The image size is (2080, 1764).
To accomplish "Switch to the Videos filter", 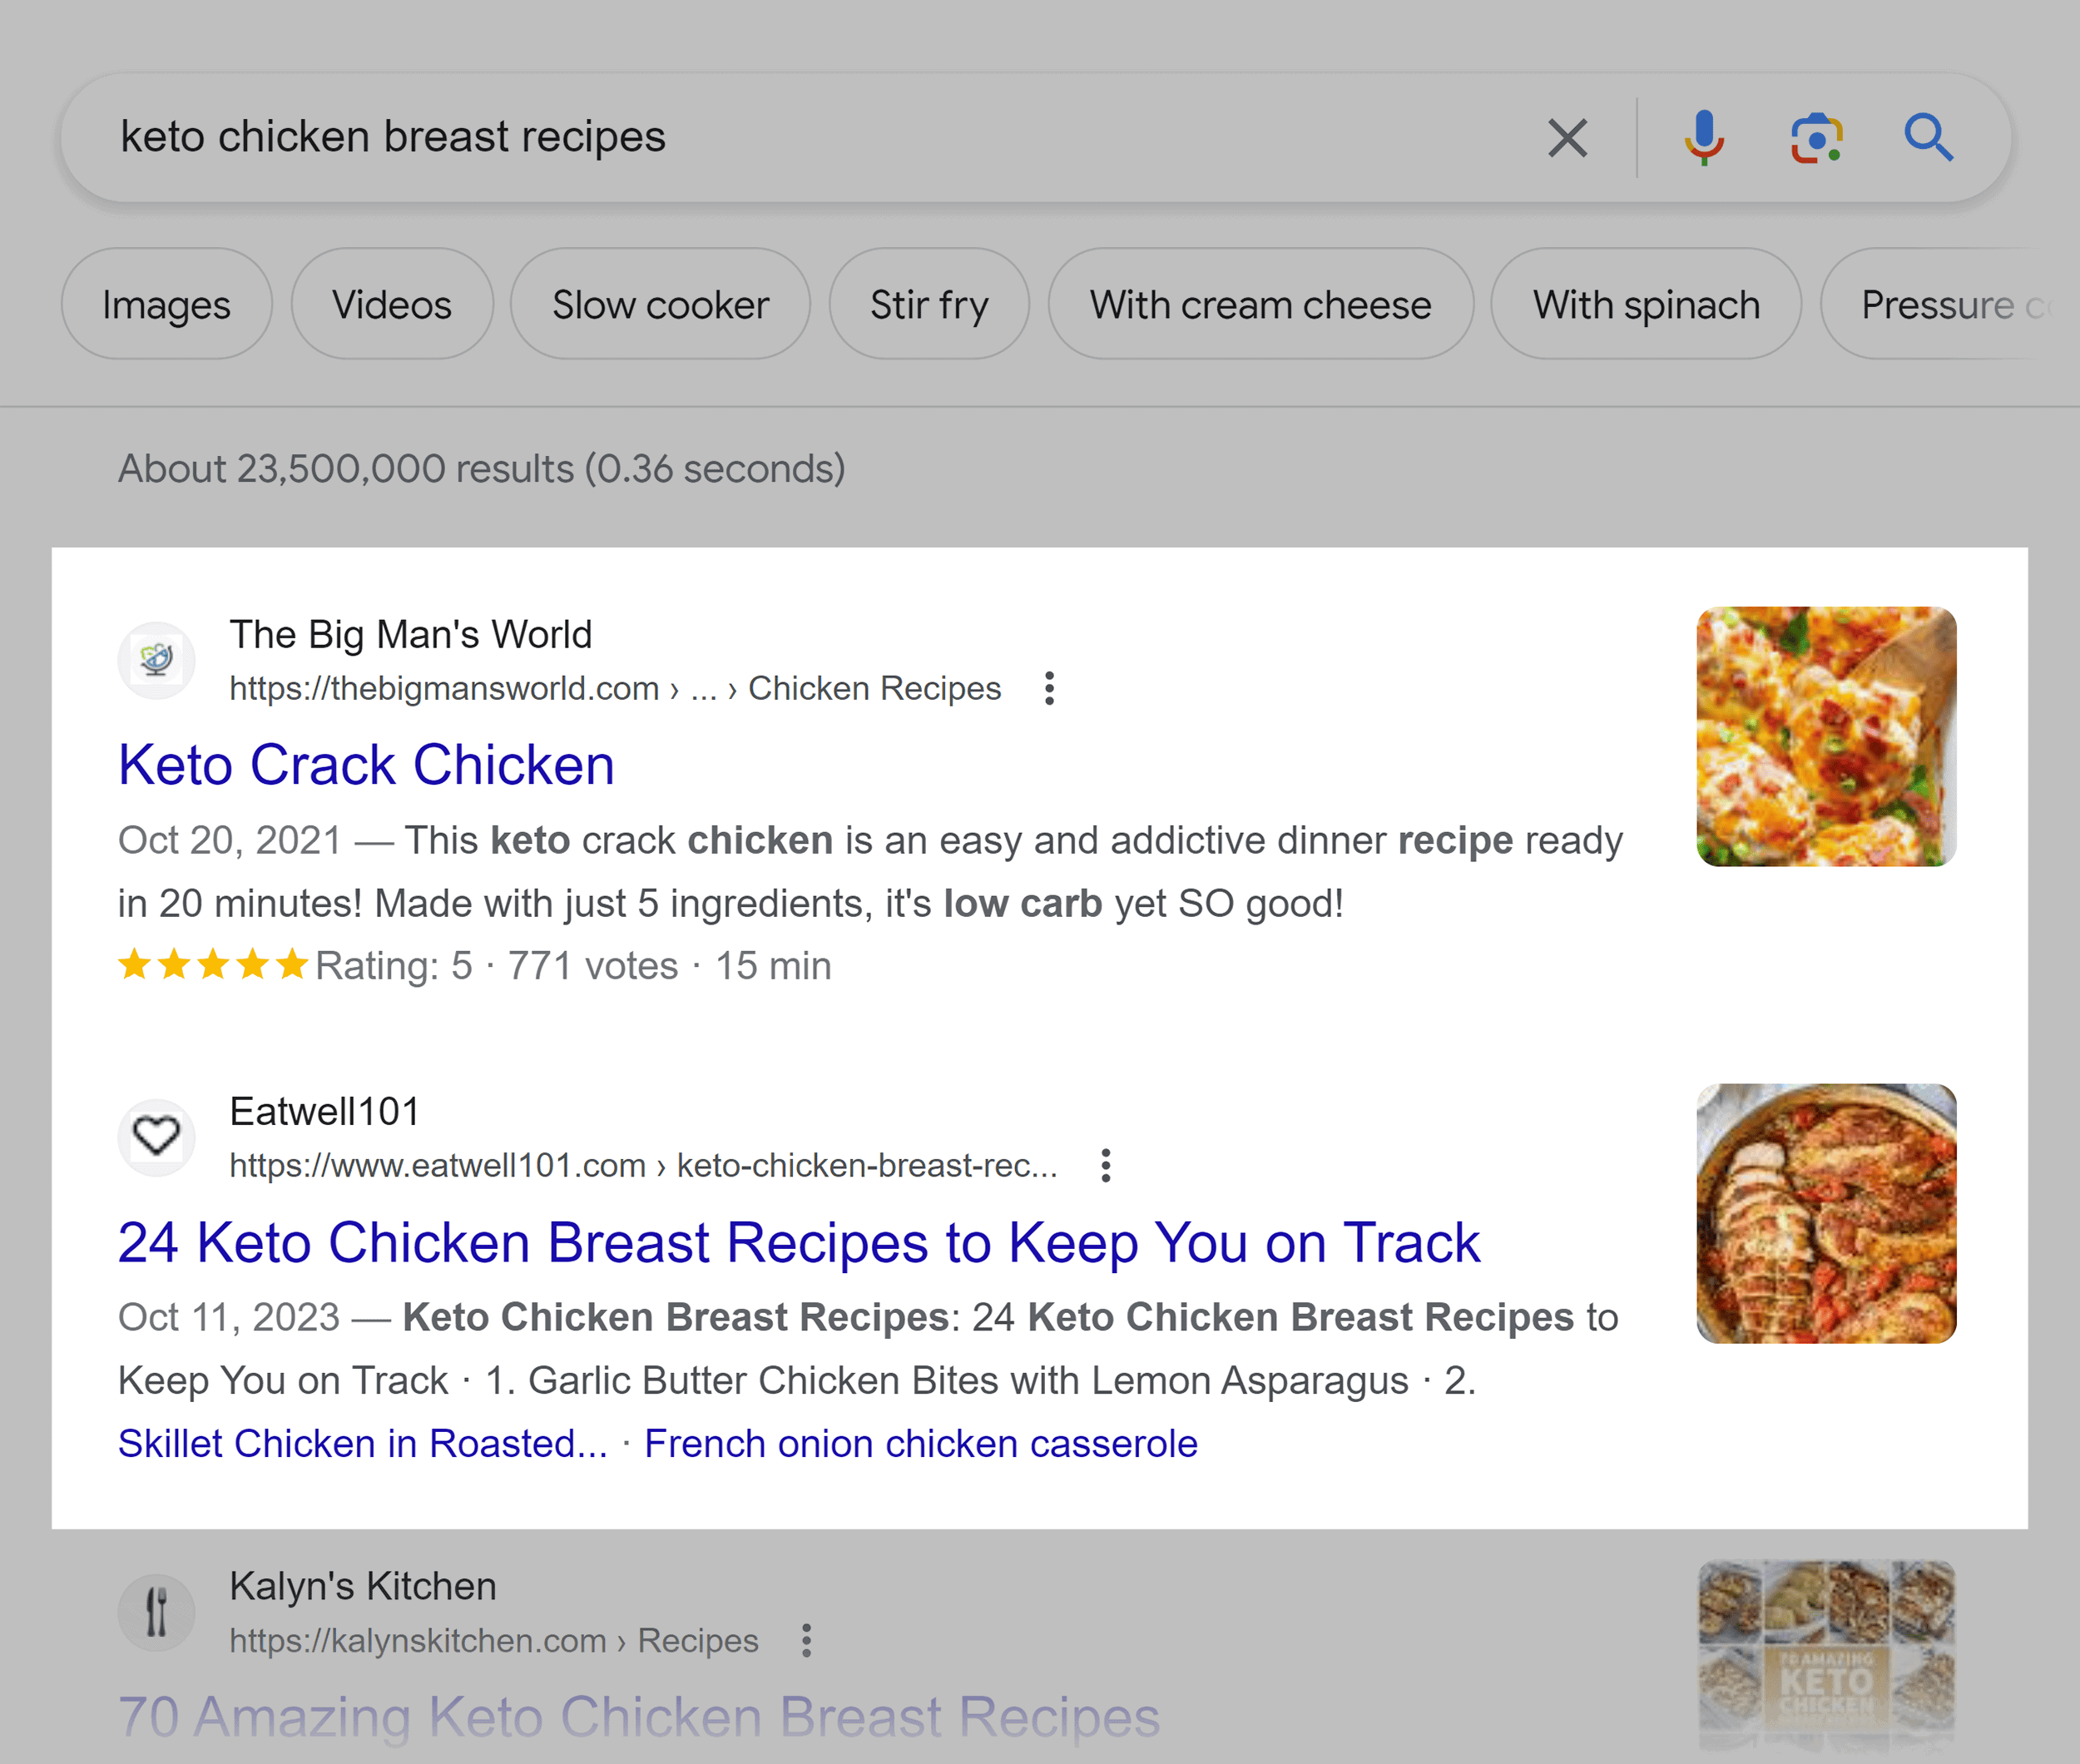I will pyautogui.click(x=392, y=304).
